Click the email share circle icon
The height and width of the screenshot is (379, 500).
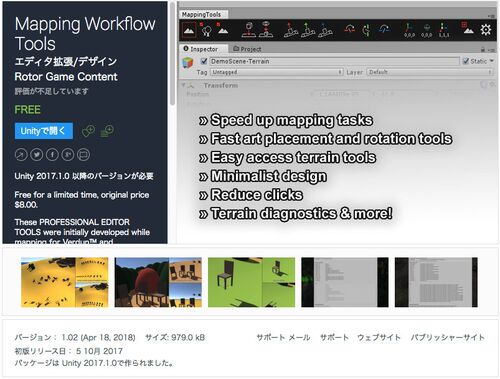click(x=84, y=155)
